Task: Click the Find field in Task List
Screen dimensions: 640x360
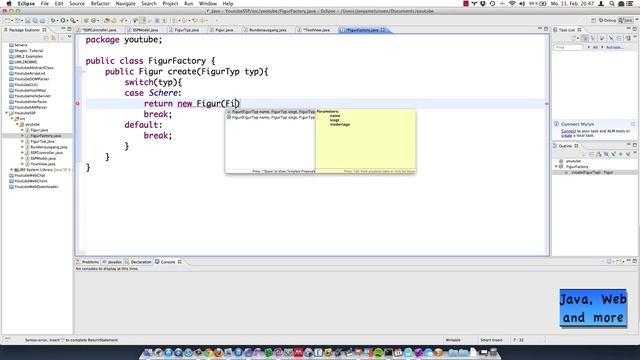Action: [568, 47]
